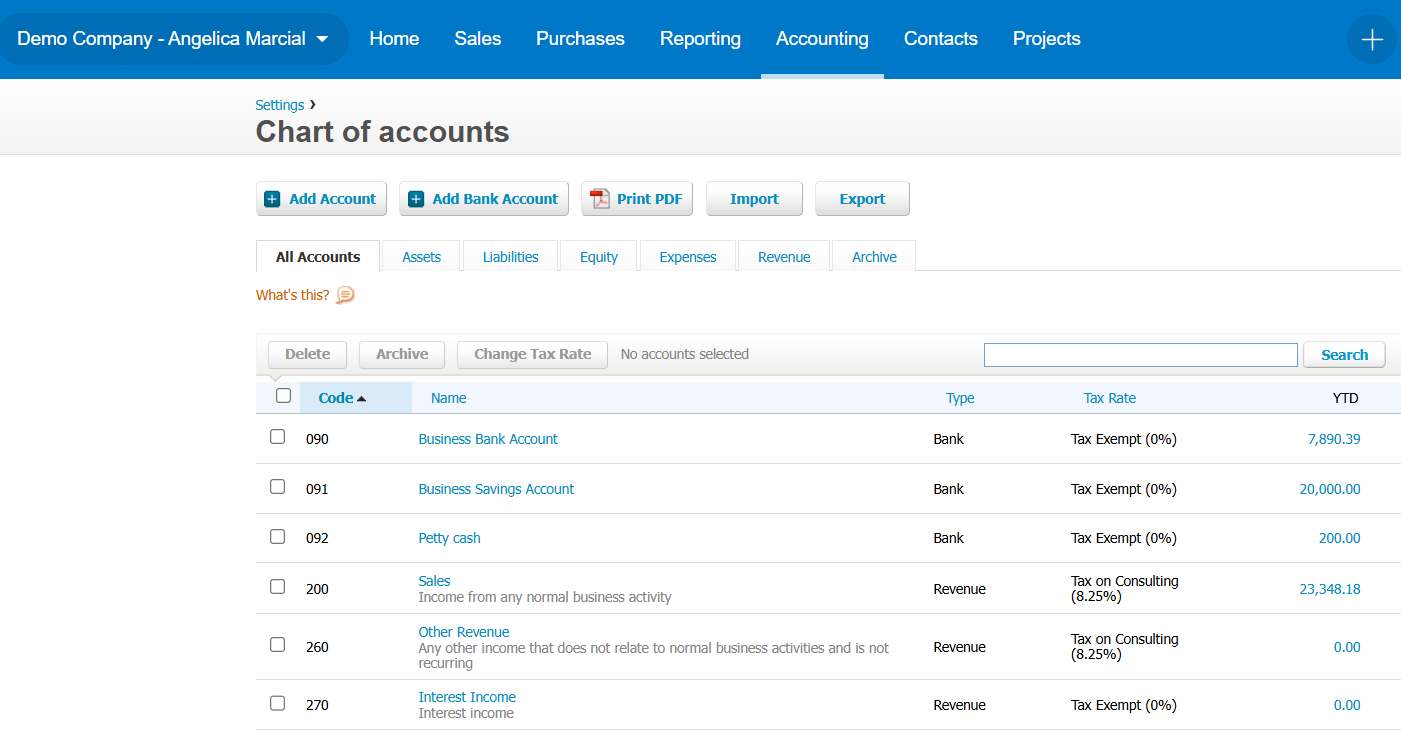Check the box for account 090

click(277, 437)
